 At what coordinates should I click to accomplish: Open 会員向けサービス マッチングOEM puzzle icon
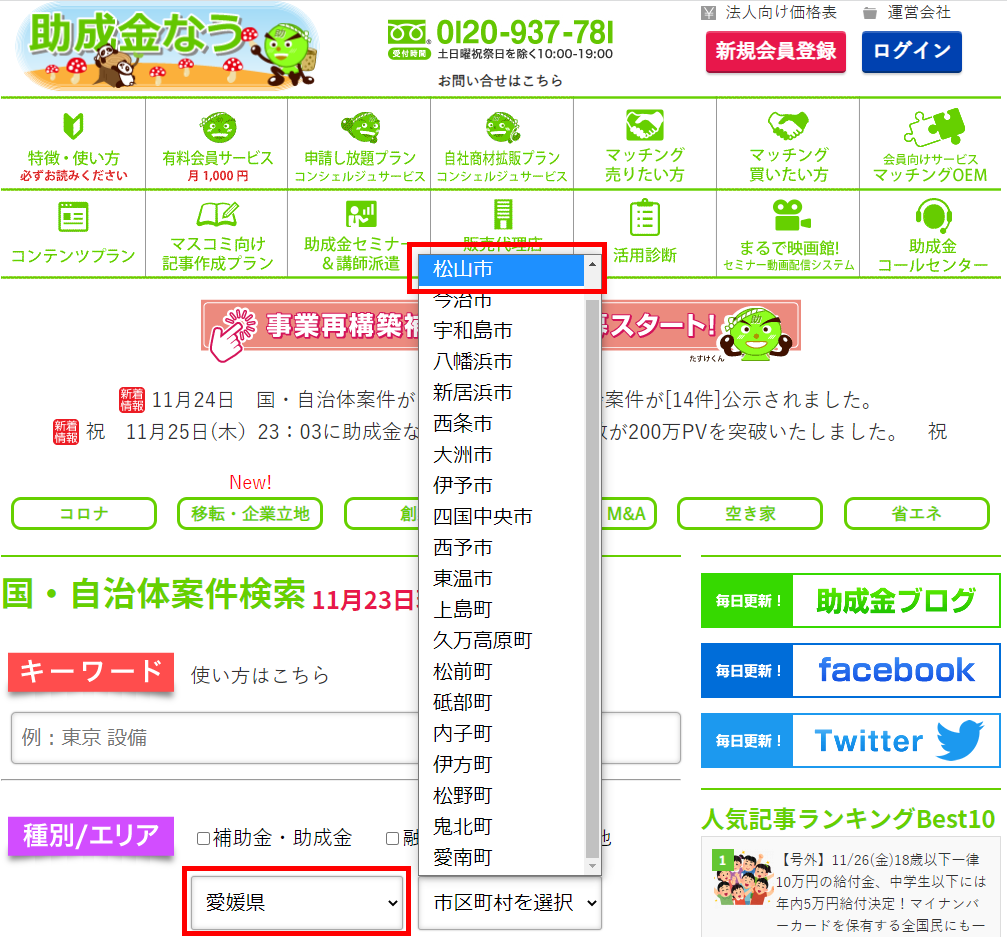(x=928, y=128)
